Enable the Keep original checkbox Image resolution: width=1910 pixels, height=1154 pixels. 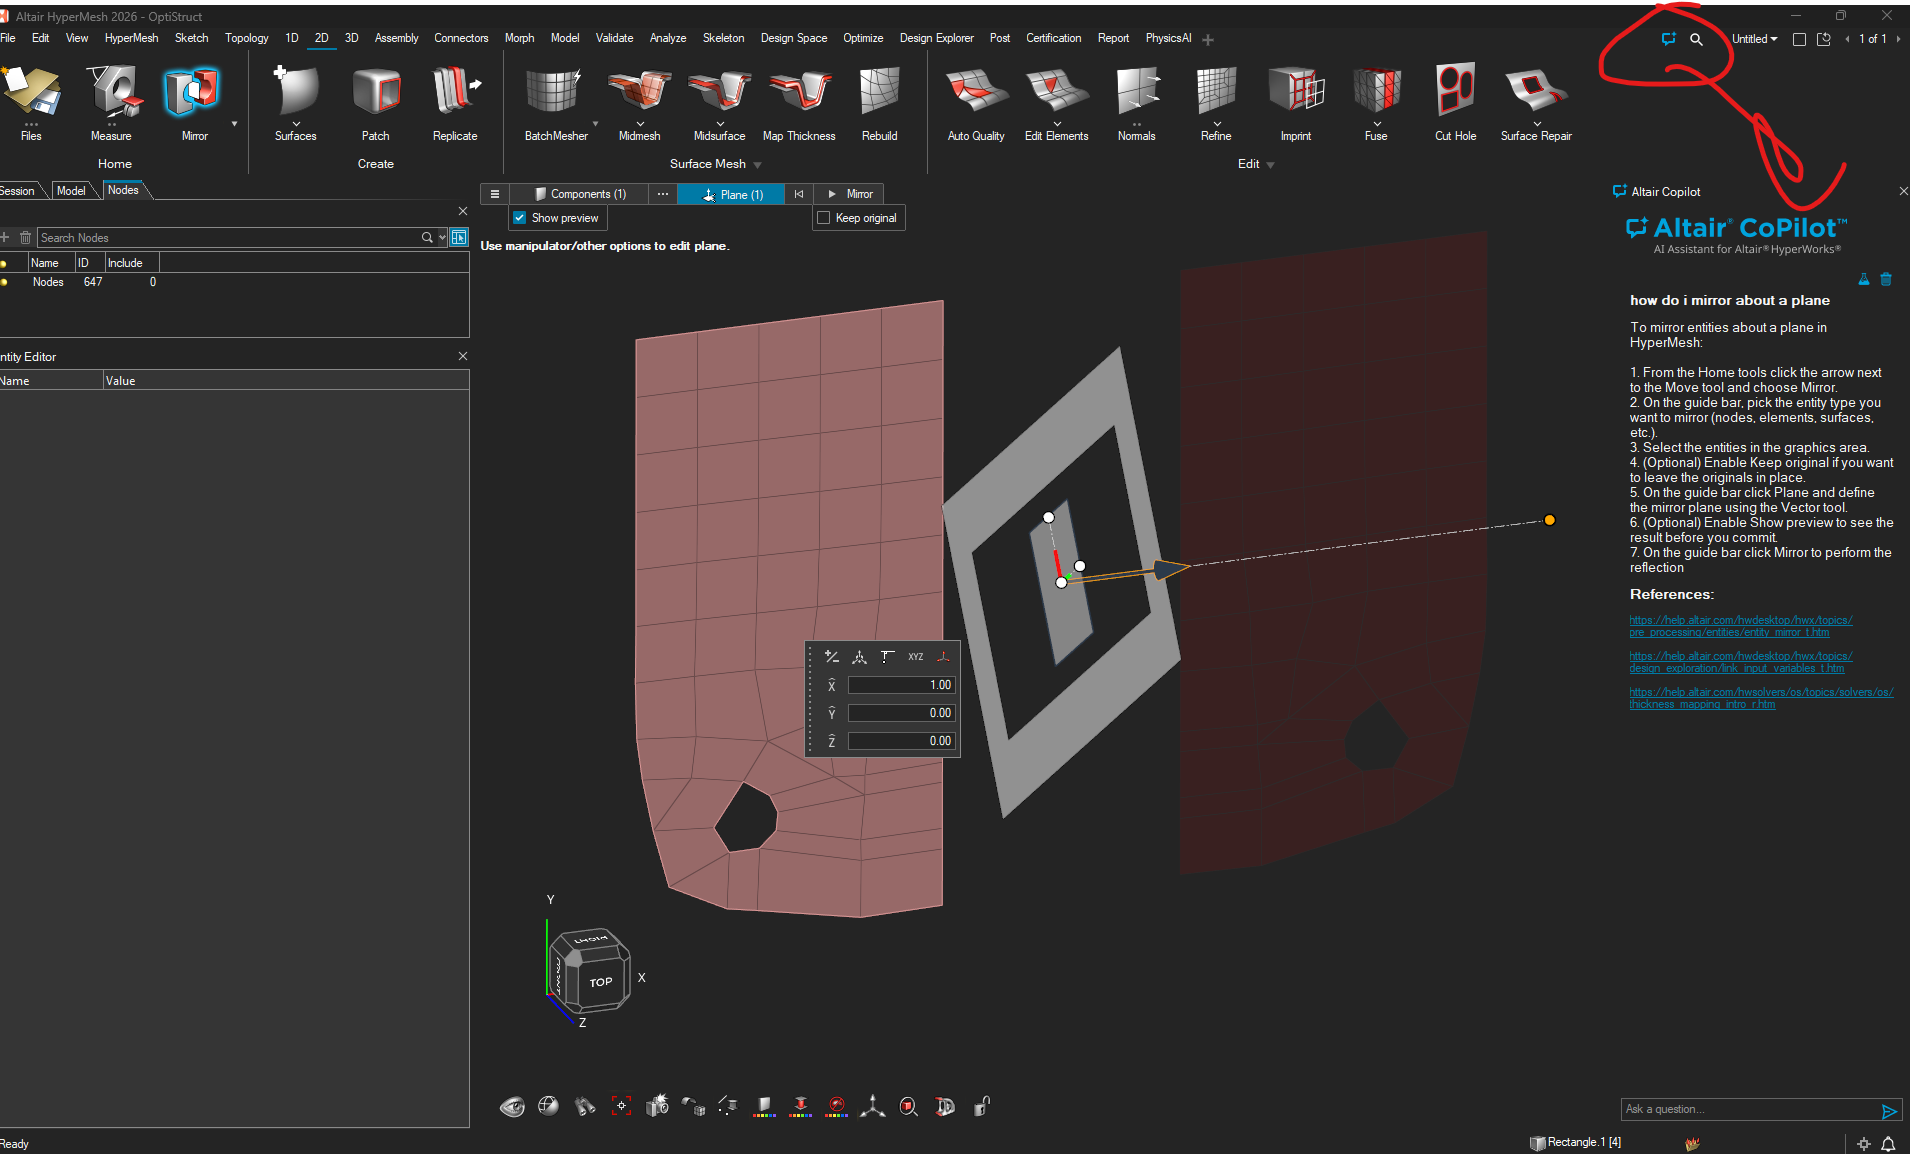(x=824, y=218)
